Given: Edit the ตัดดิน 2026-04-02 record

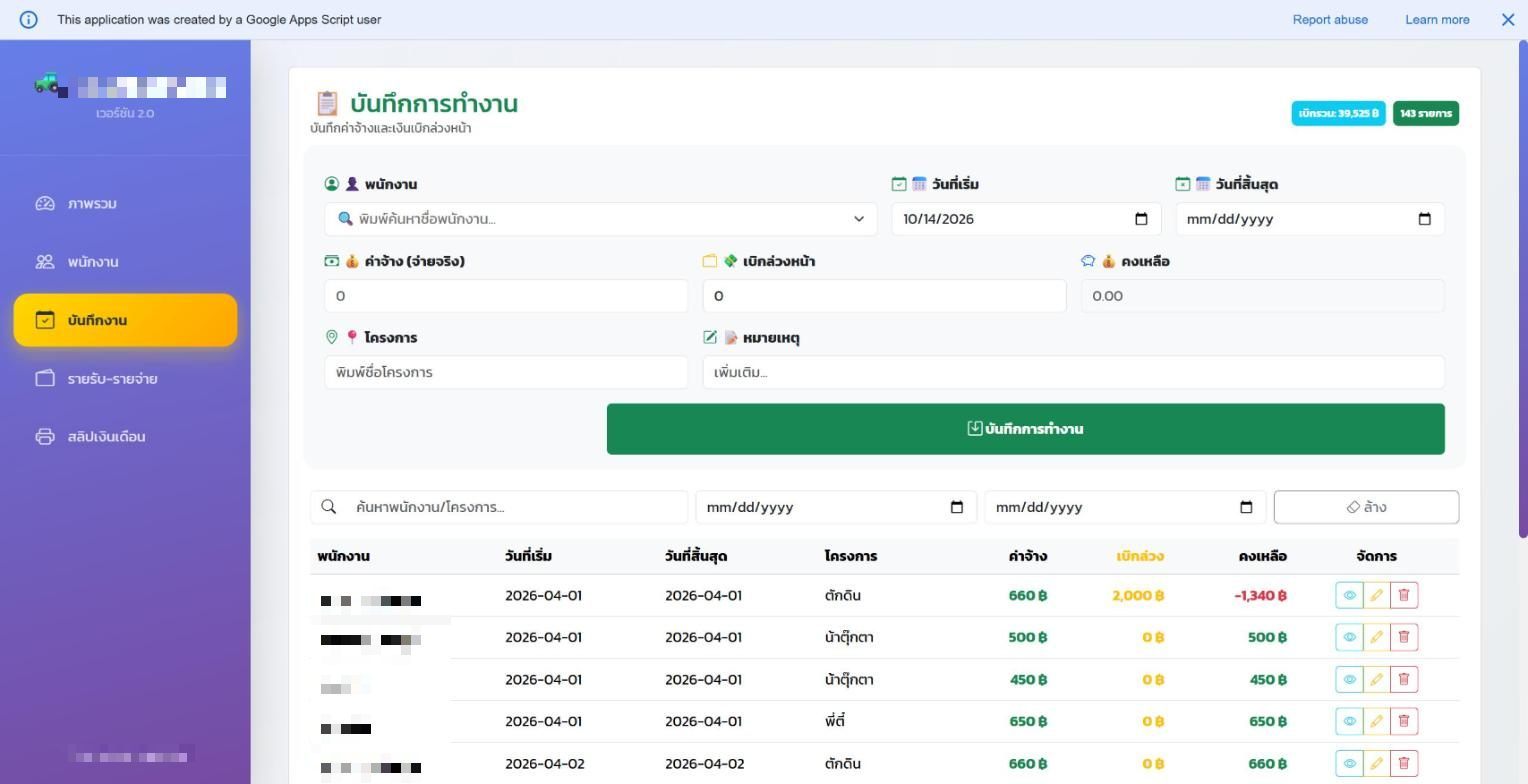Looking at the screenshot, I should click(x=1376, y=763).
